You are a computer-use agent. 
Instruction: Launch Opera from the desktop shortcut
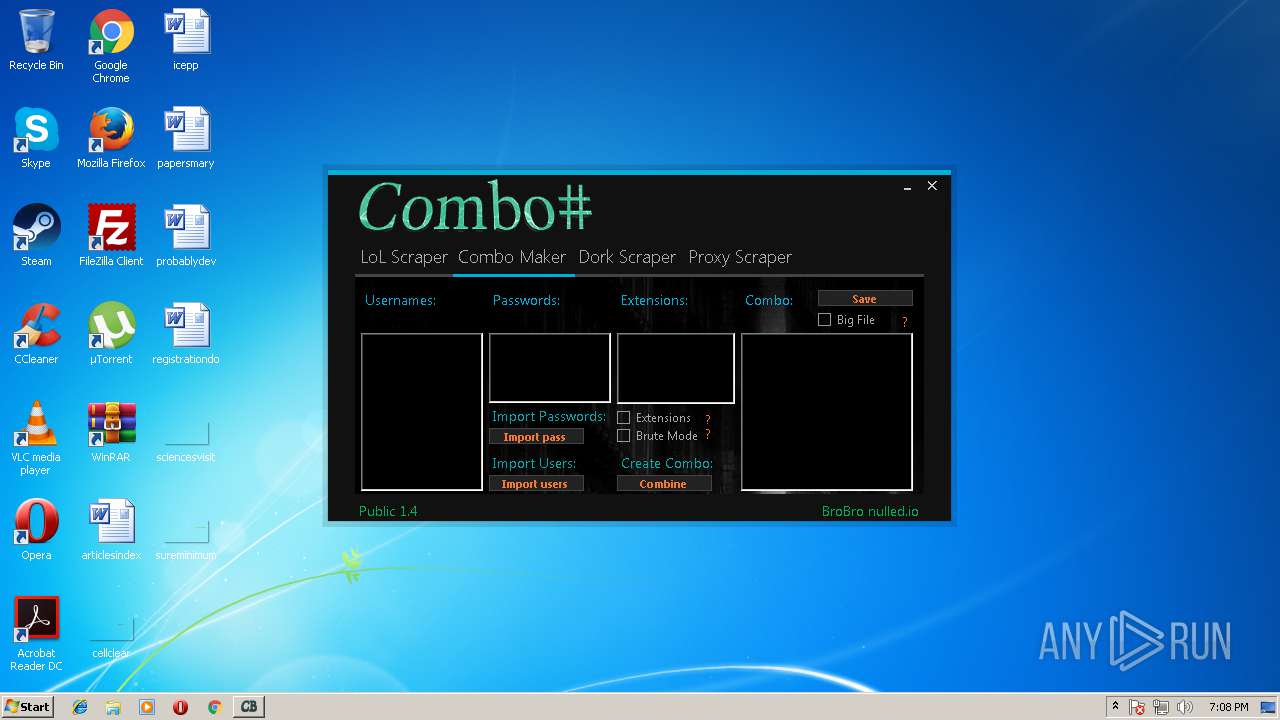click(x=36, y=531)
